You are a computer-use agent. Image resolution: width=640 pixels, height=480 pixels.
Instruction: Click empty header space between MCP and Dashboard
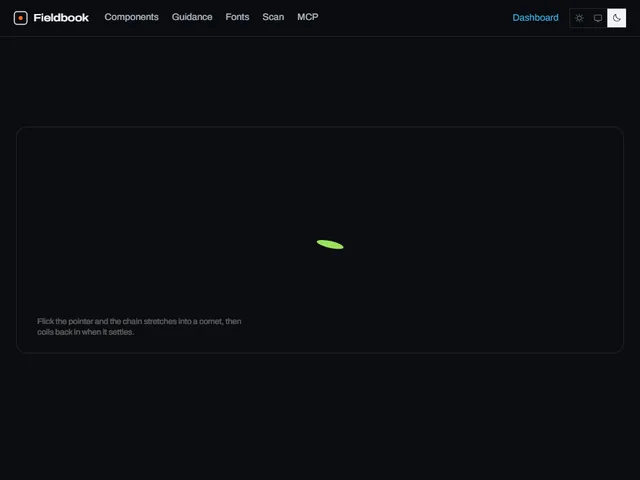tap(414, 18)
